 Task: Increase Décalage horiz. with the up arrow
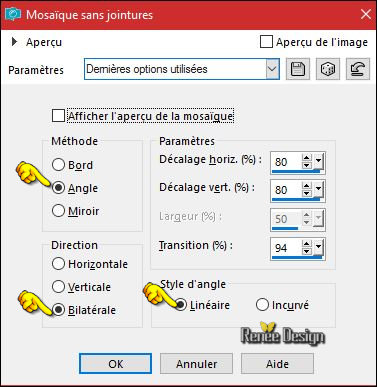pyautogui.click(x=307, y=158)
